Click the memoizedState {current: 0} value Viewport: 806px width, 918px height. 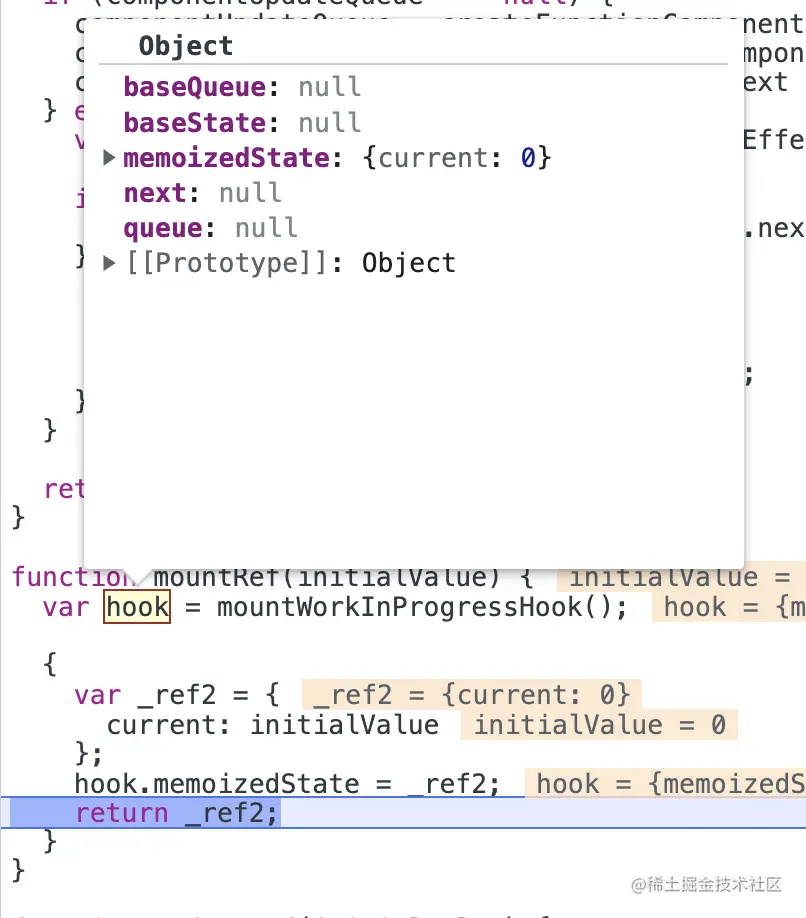pos(457,158)
